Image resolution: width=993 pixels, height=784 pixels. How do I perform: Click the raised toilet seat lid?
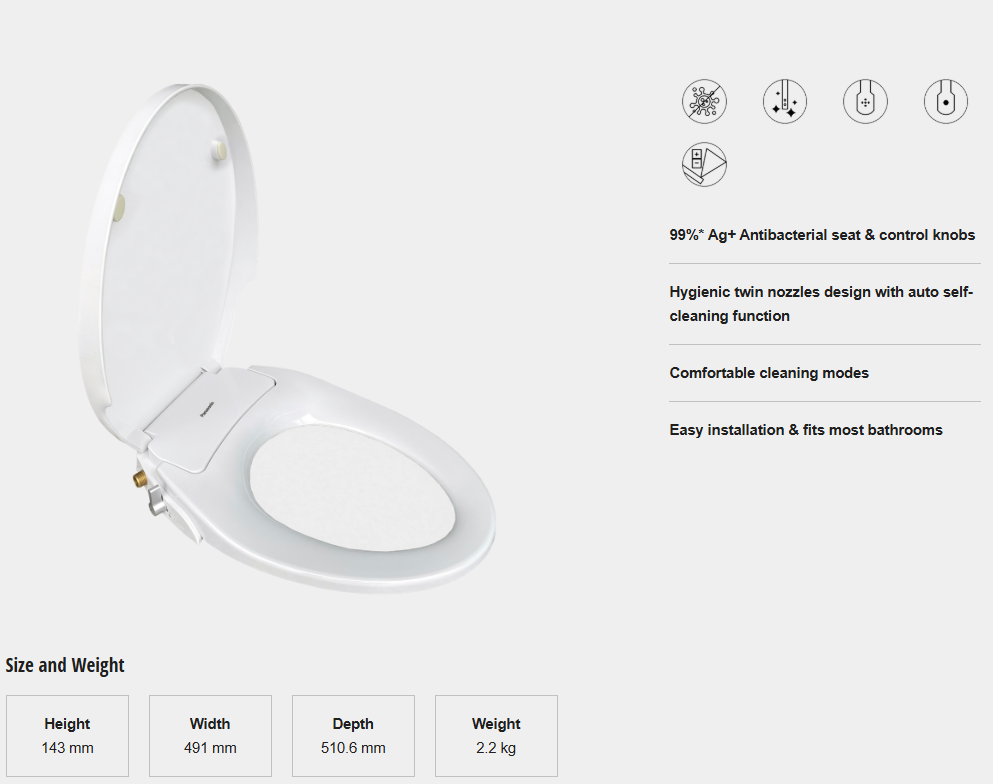click(x=168, y=253)
